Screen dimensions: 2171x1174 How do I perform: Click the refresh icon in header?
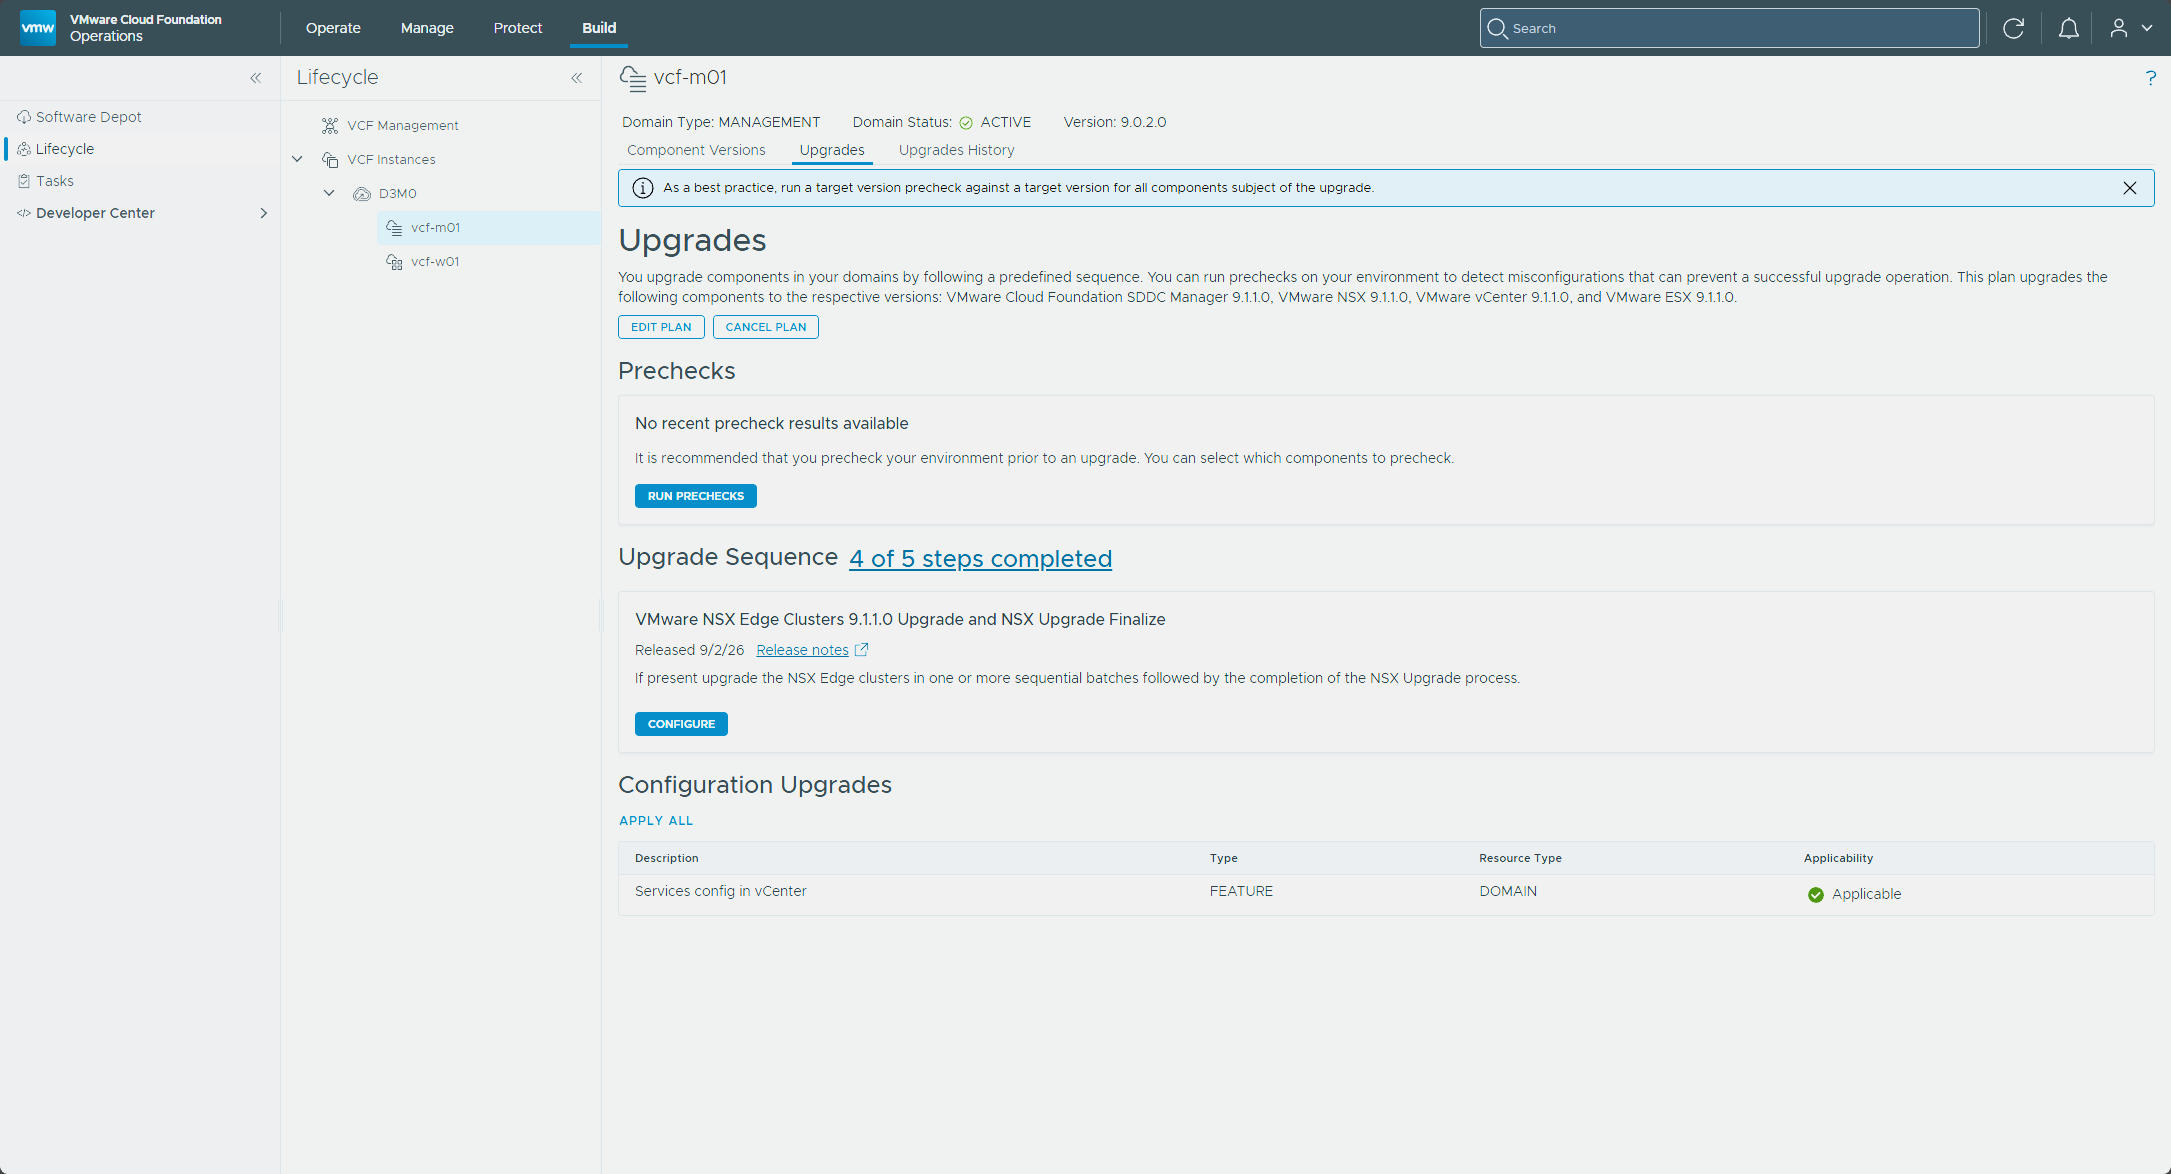click(2014, 28)
